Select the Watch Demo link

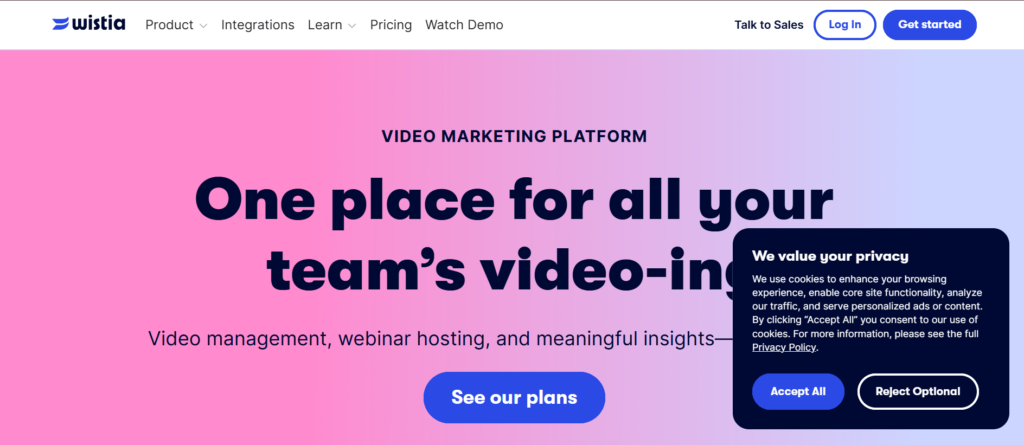[x=464, y=25]
